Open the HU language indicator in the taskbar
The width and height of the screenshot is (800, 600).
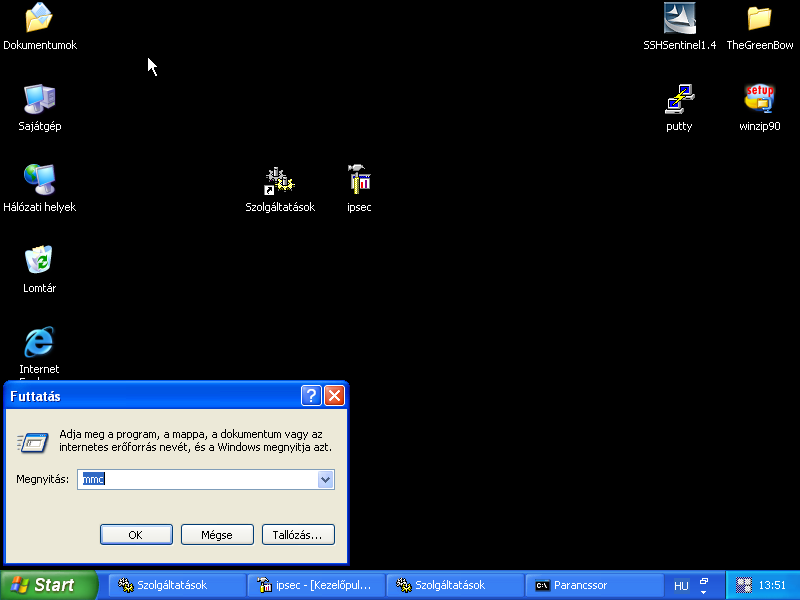[x=681, y=586]
